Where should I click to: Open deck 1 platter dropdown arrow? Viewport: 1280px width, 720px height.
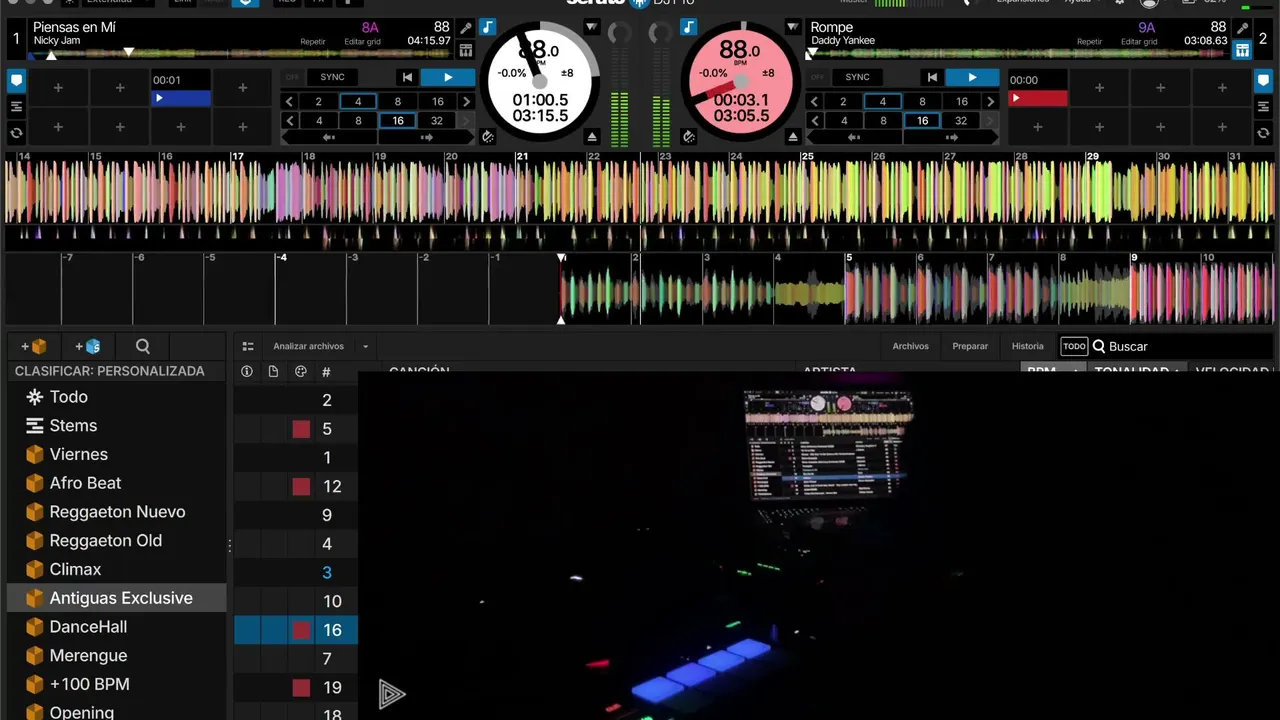coord(591,27)
